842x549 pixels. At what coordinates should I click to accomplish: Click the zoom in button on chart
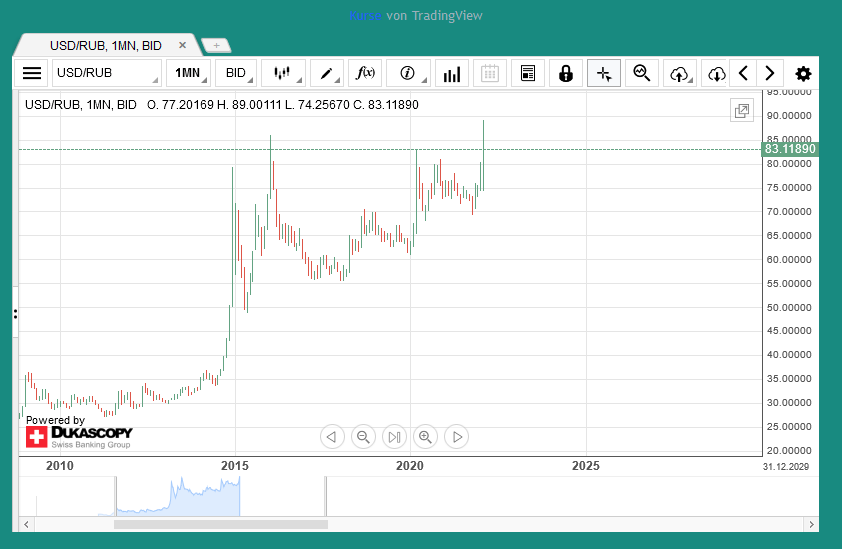[x=426, y=436]
